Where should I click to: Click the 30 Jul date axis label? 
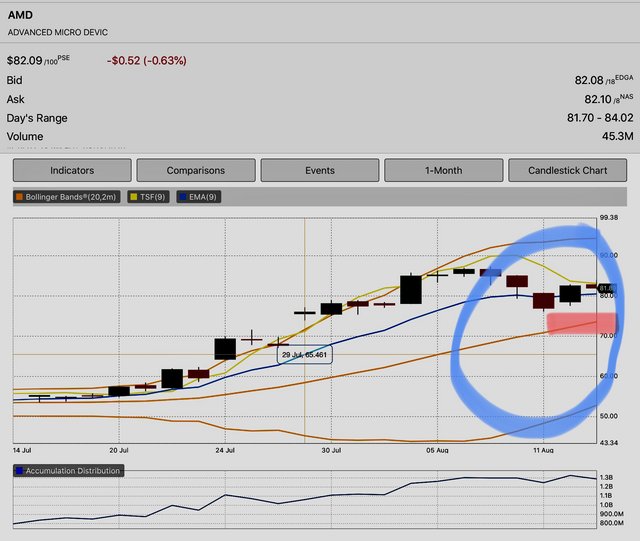point(331,450)
